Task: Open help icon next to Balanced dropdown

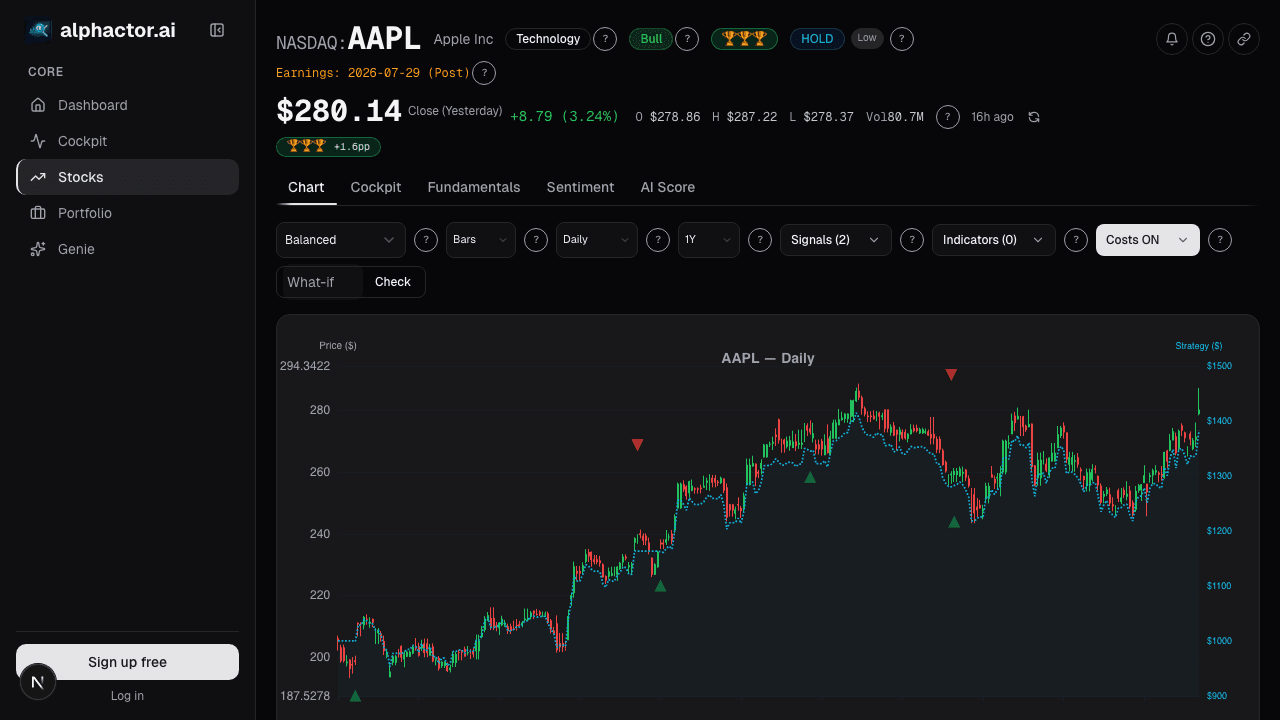Action: 426,240
